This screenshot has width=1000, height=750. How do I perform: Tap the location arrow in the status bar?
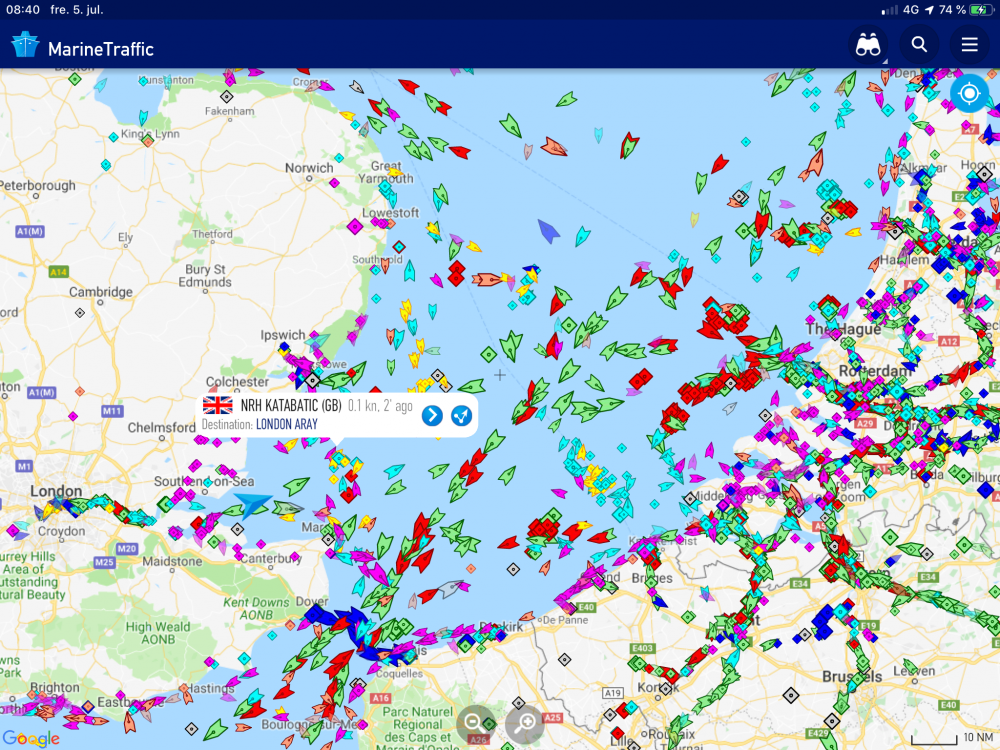[929, 10]
